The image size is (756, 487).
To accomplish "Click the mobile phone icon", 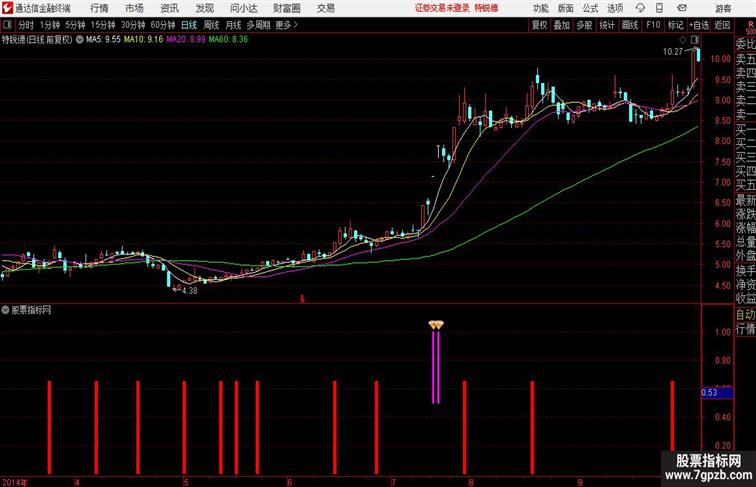I will 659,8.
